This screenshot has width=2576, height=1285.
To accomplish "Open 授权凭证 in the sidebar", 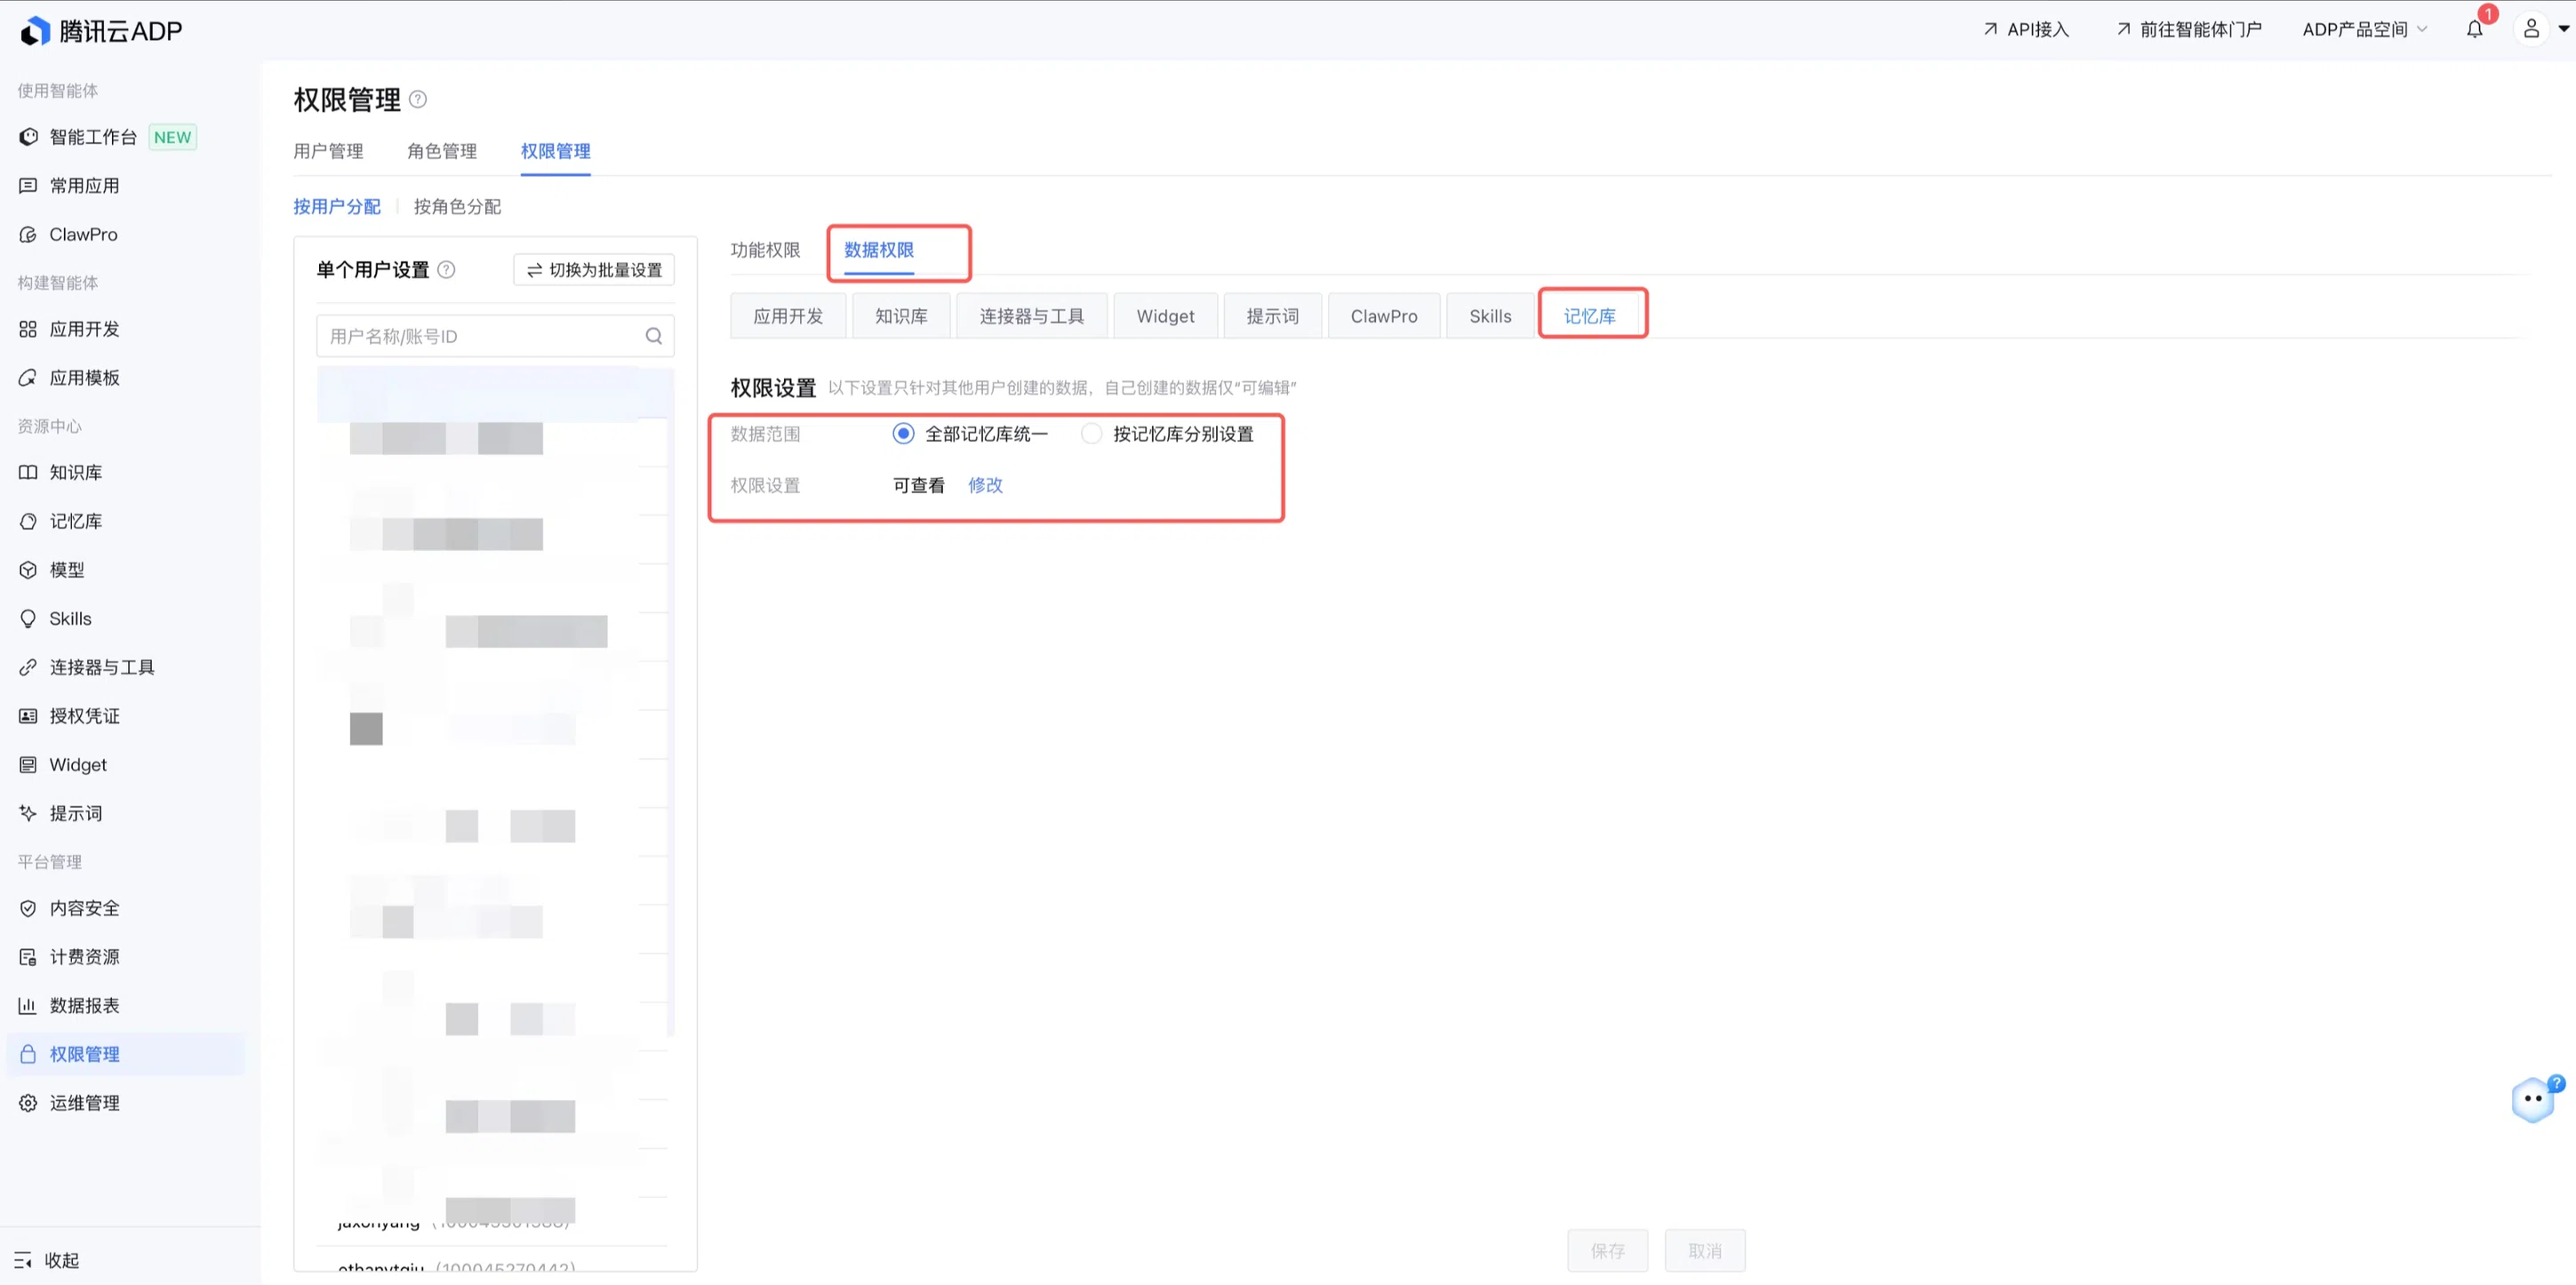I will 84,716.
